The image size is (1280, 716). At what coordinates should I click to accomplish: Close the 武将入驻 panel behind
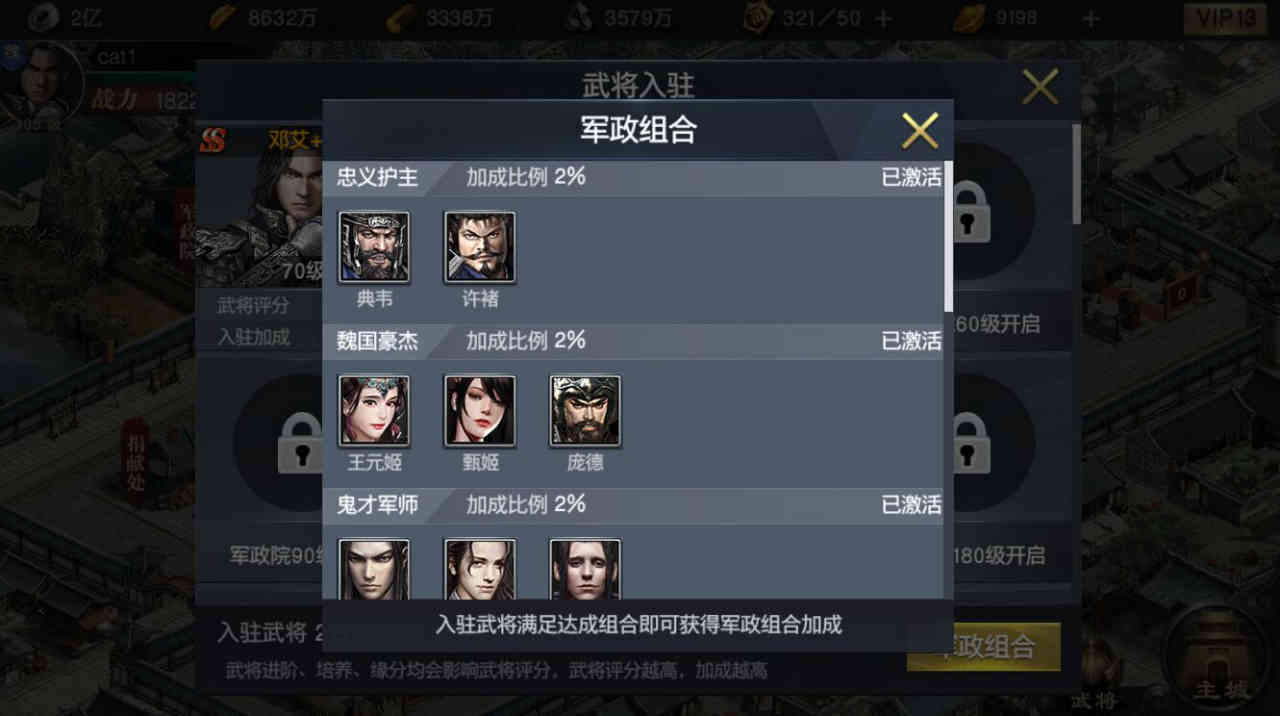pyautogui.click(x=1040, y=87)
